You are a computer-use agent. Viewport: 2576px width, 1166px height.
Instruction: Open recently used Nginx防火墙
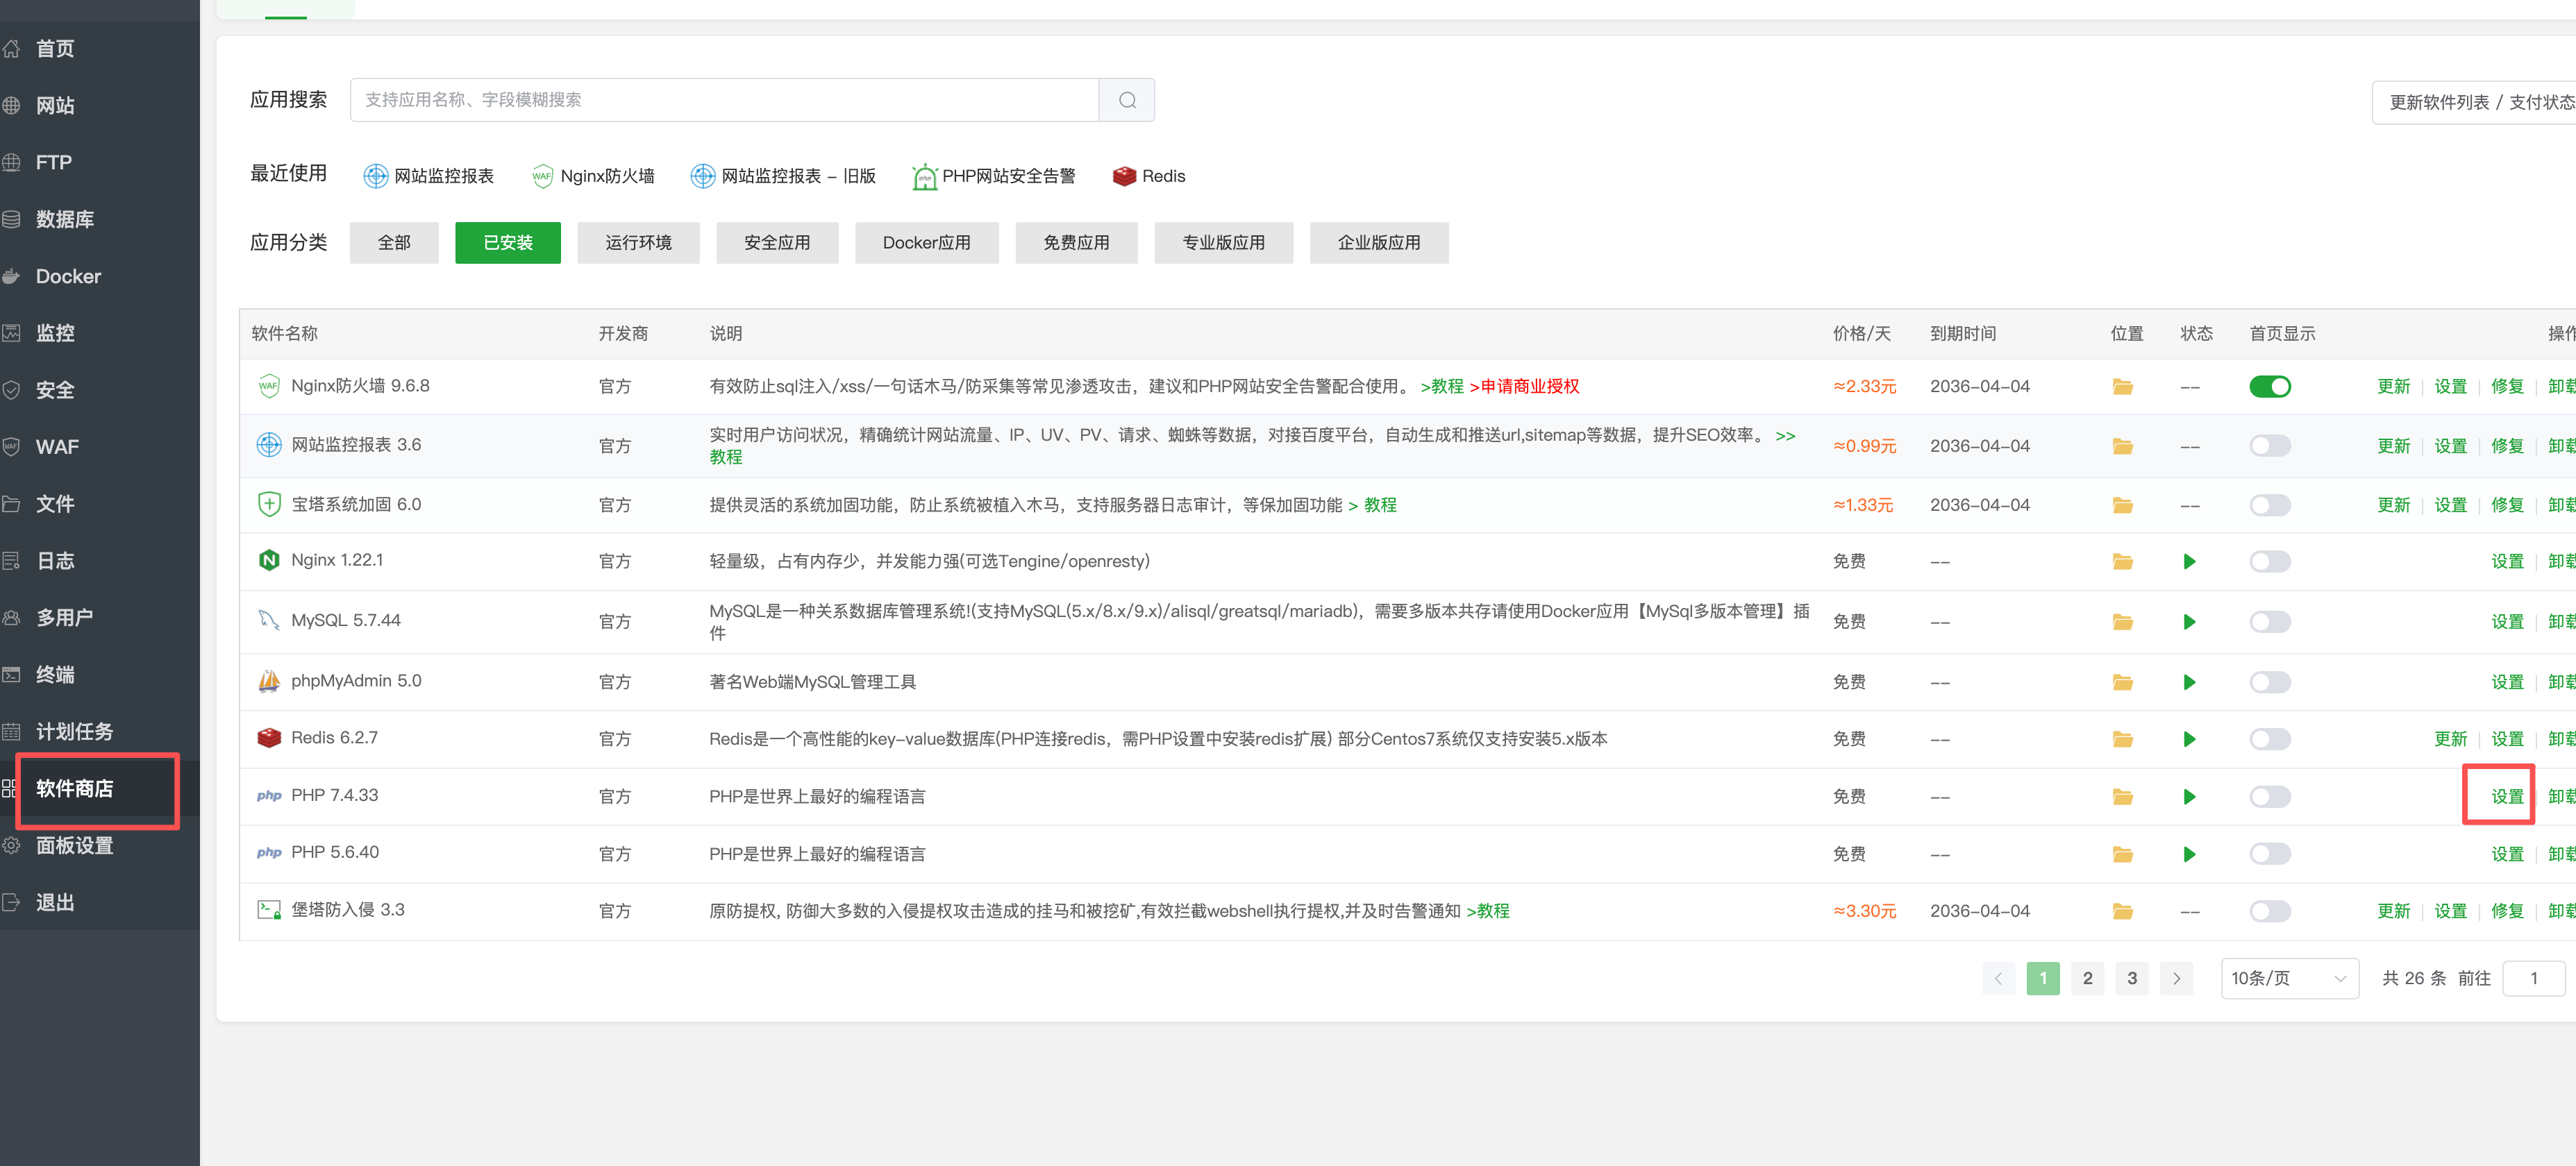[593, 176]
